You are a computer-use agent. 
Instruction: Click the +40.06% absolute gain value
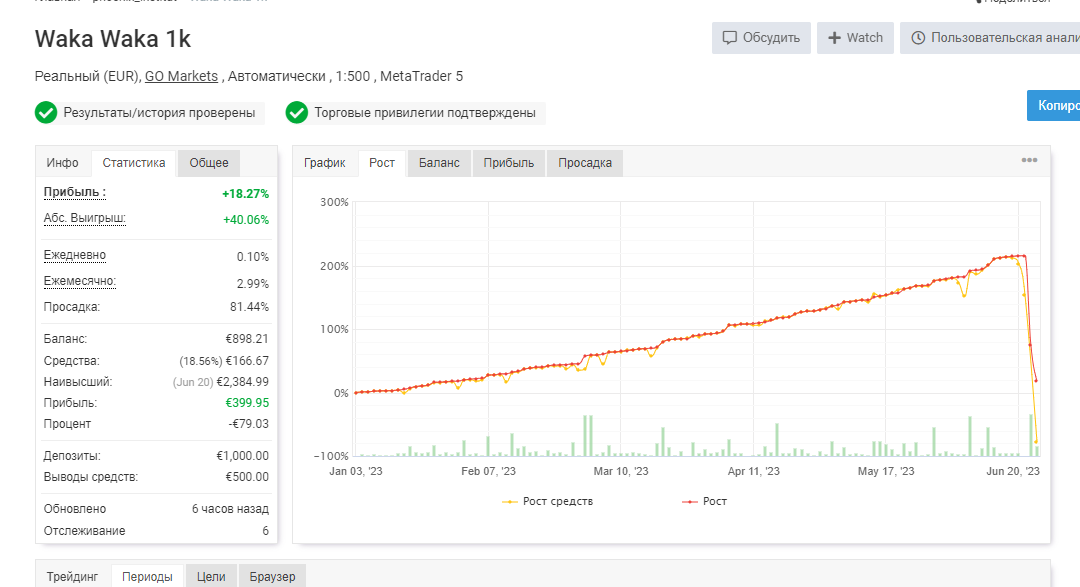pos(246,220)
